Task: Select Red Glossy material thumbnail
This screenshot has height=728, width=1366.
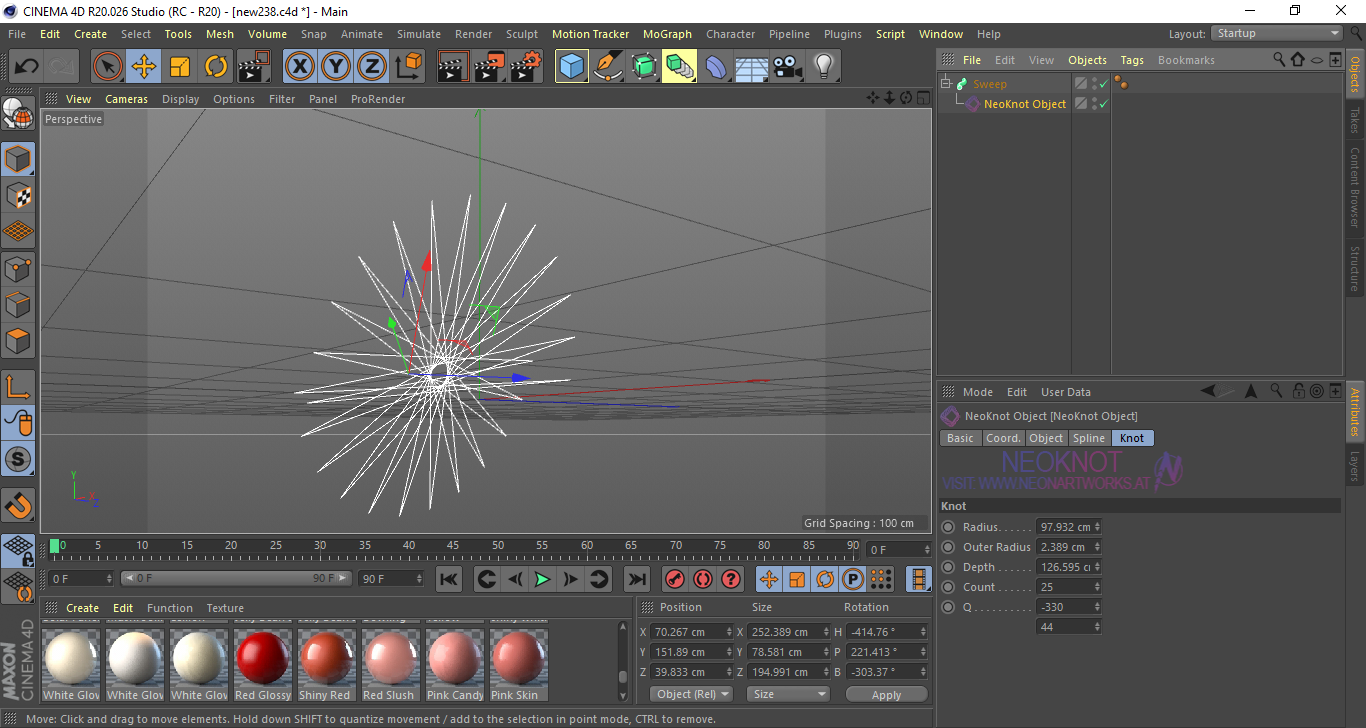Action: [x=263, y=664]
